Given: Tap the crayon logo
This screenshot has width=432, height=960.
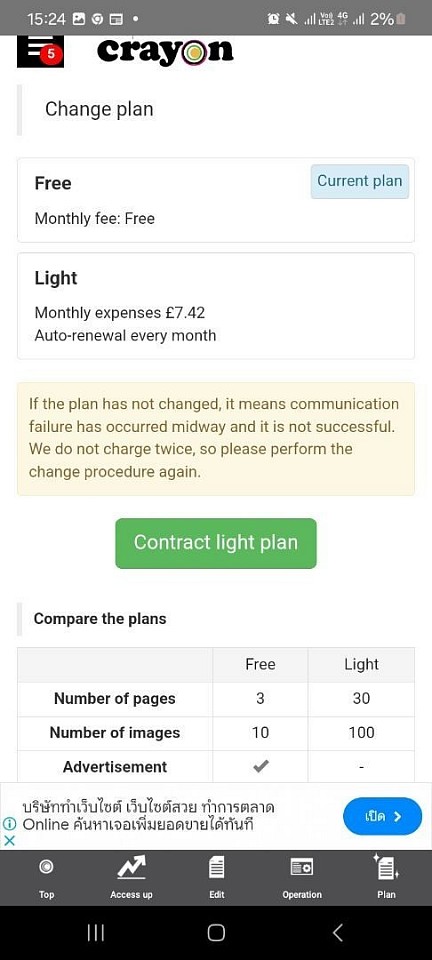Looking at the screenshot, I should (165, 51).
